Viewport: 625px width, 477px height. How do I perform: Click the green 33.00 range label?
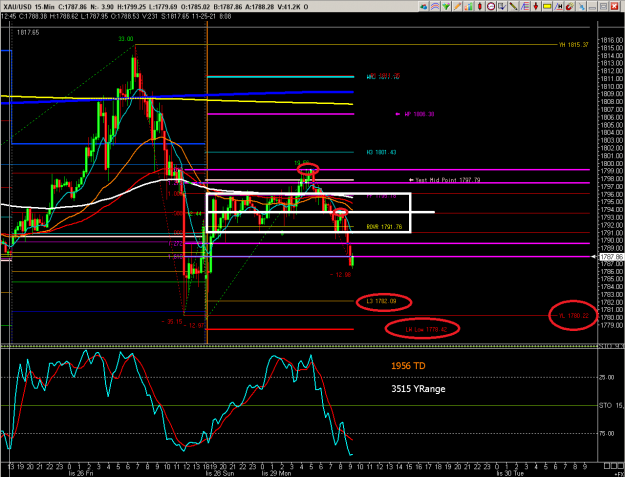click(126, 39)
